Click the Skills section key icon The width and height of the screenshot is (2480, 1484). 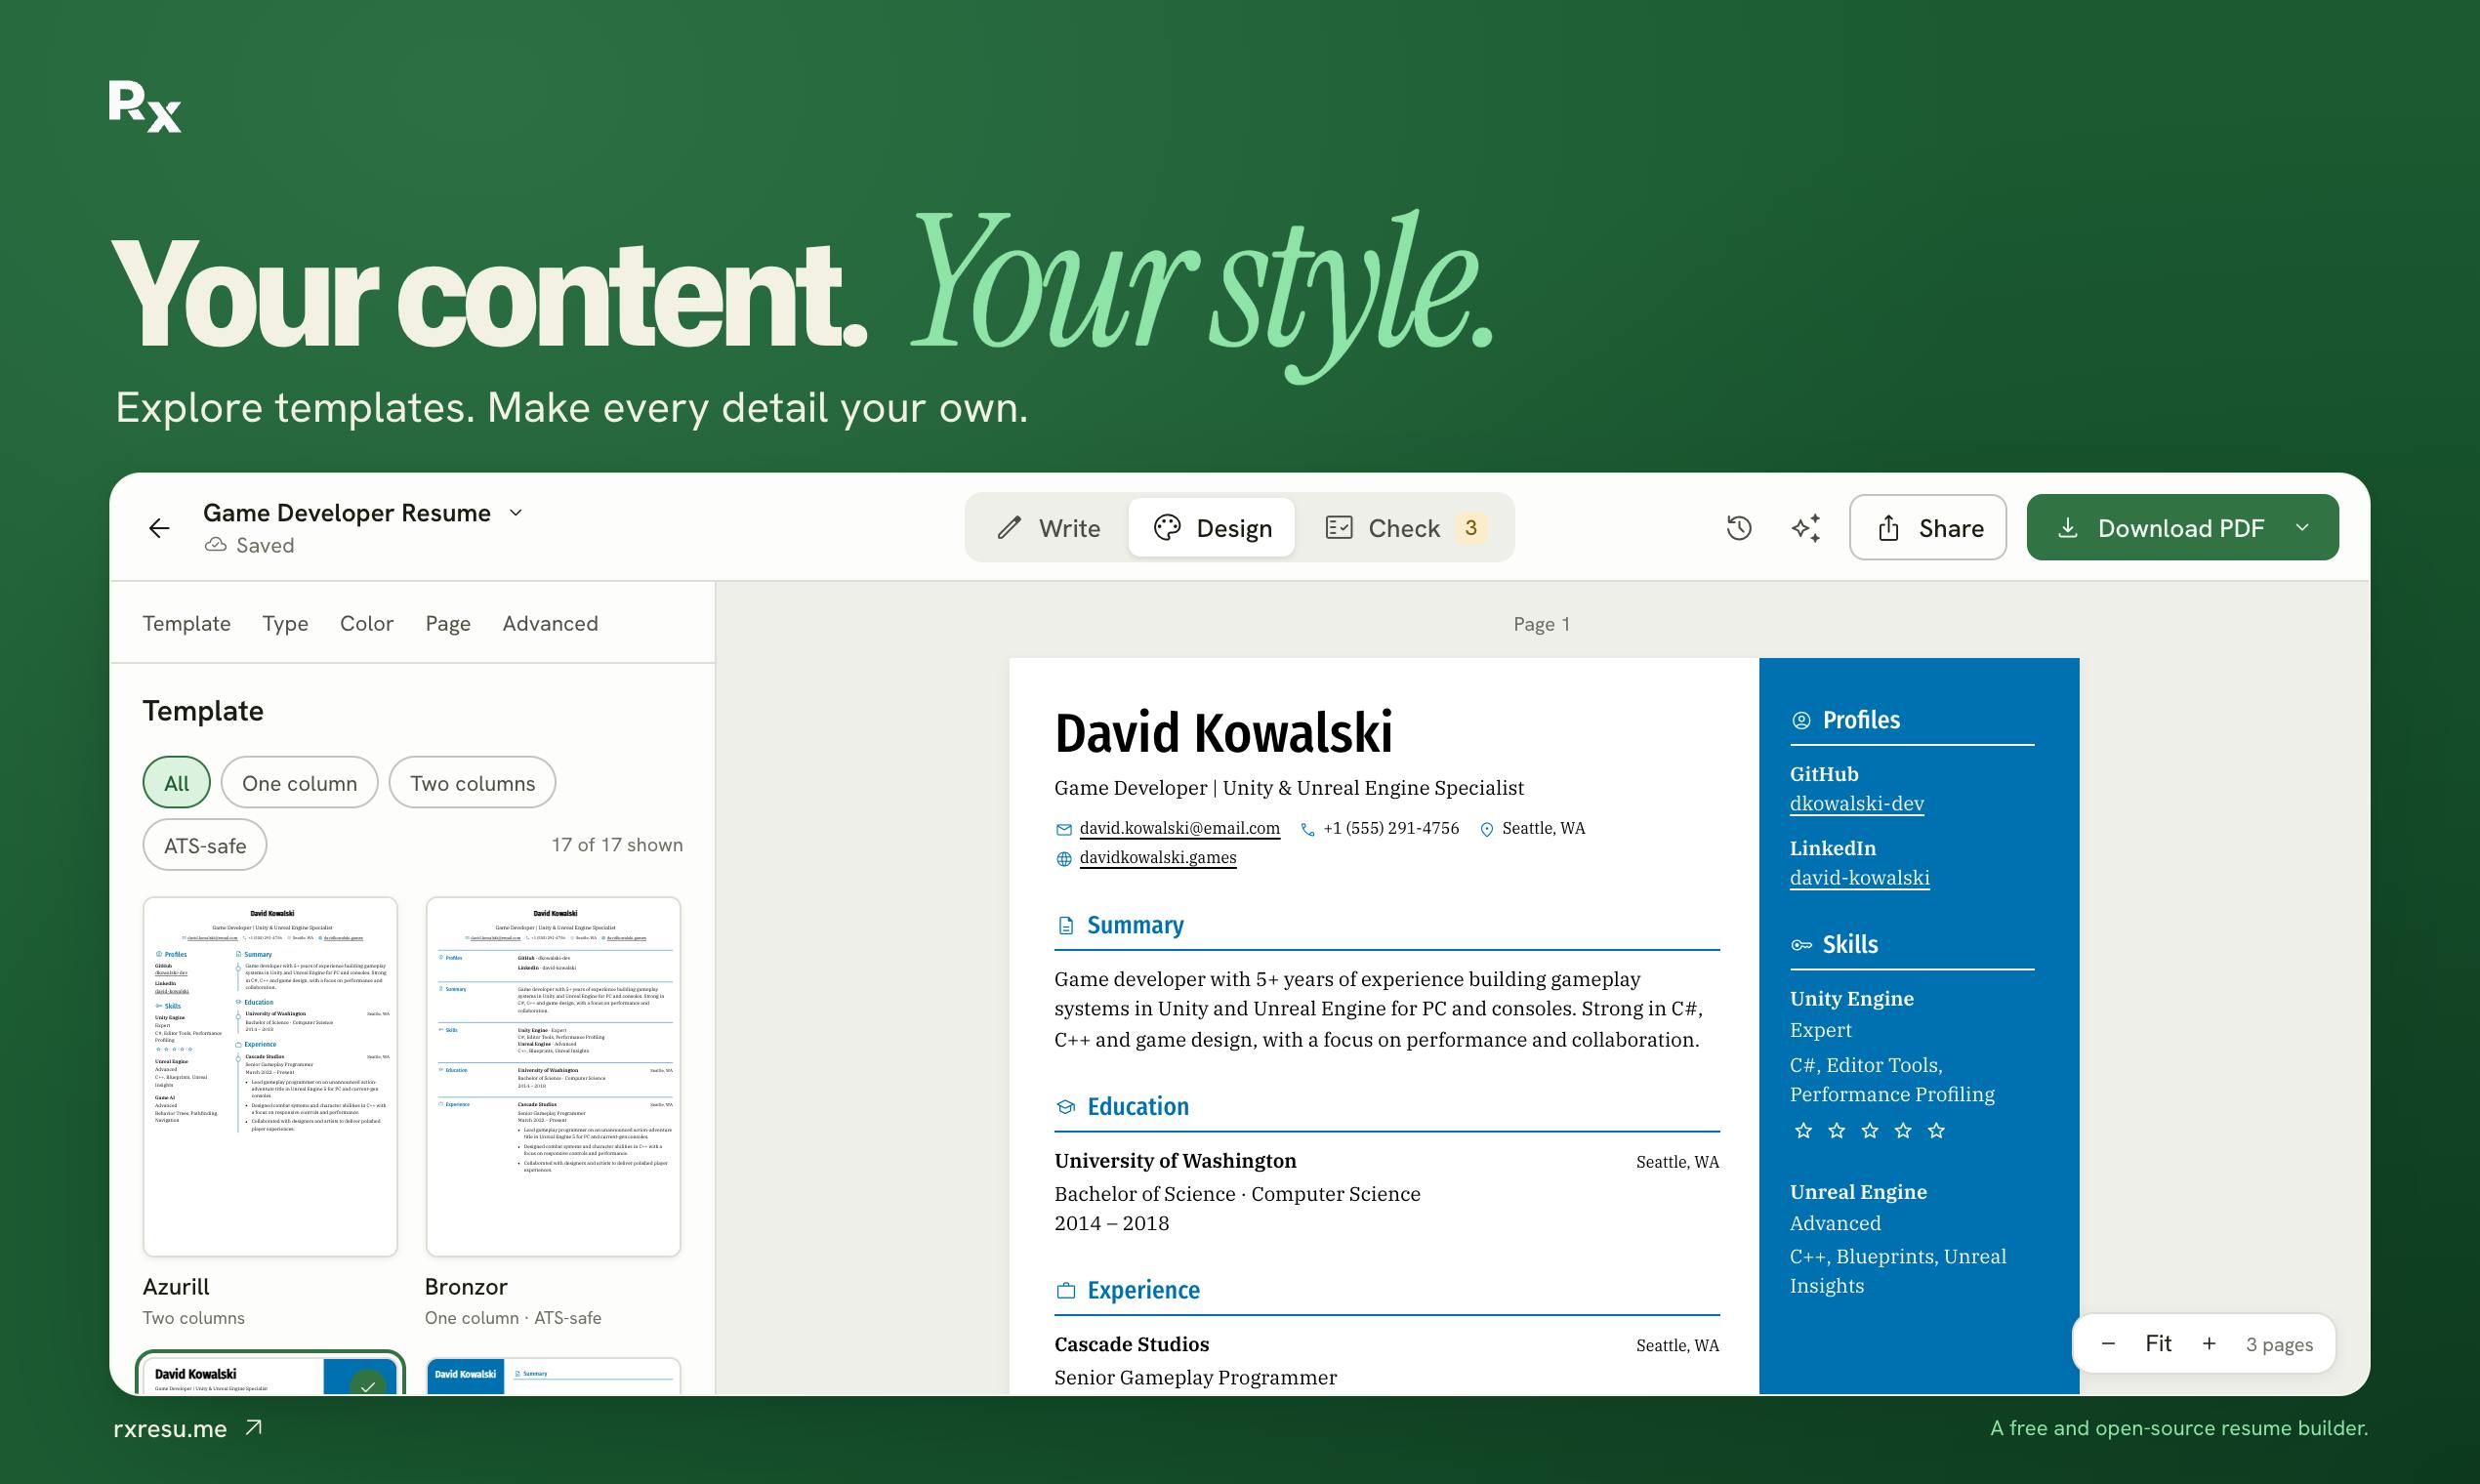tap(1801, 945)
